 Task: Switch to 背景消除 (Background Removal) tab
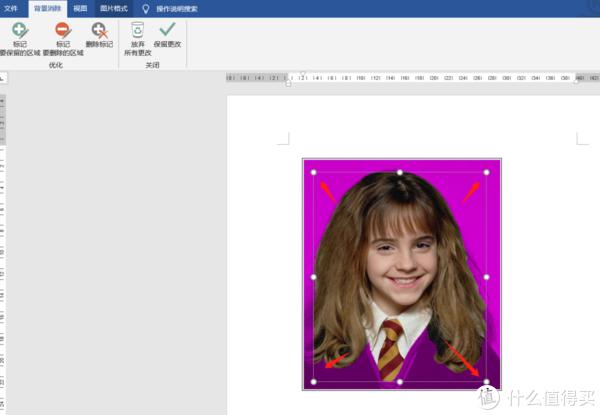pyautogui.click(x=47, y=8)
